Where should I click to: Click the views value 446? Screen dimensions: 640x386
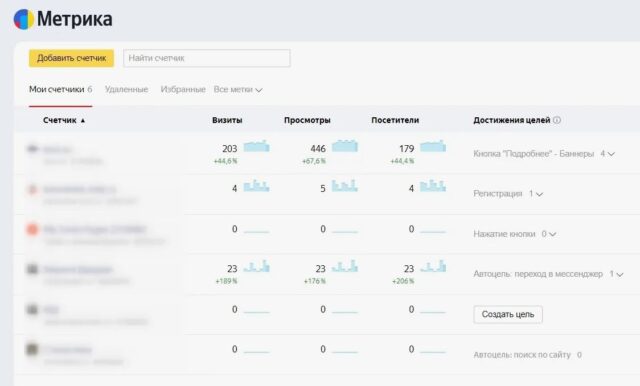click(318, 149)
